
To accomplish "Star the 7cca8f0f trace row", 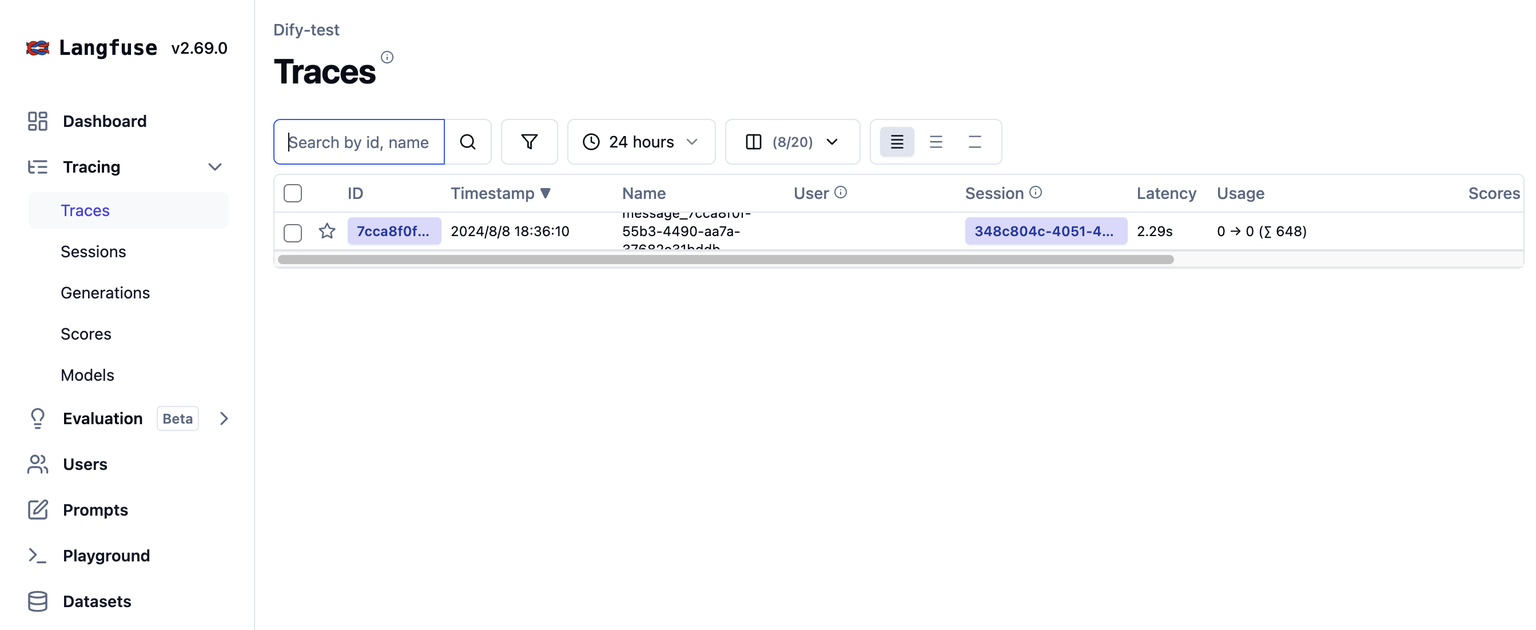I will [327, 231].
